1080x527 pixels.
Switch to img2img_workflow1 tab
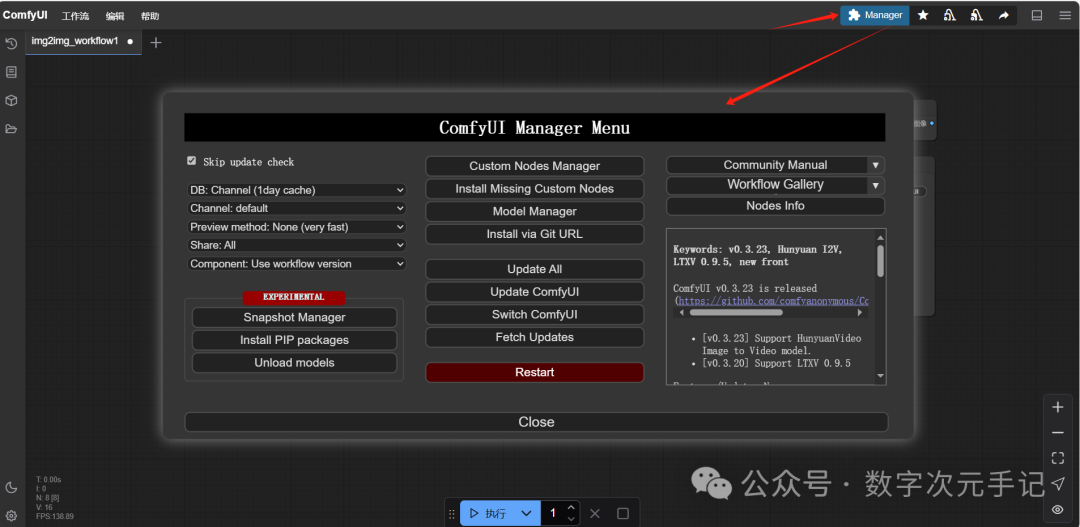75,42
